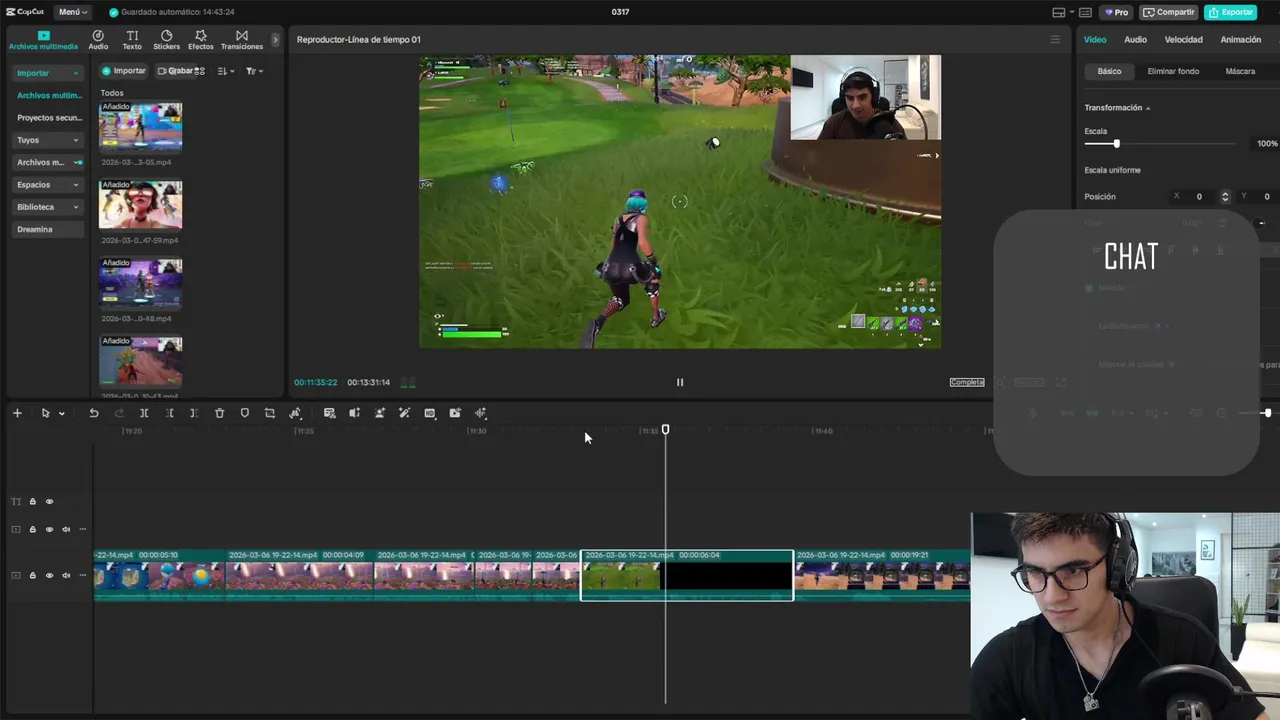Image resolution: width=1280 pixels, height=720 pixels.
Task: Show more media tabs arrow
Action: [276, 40]
